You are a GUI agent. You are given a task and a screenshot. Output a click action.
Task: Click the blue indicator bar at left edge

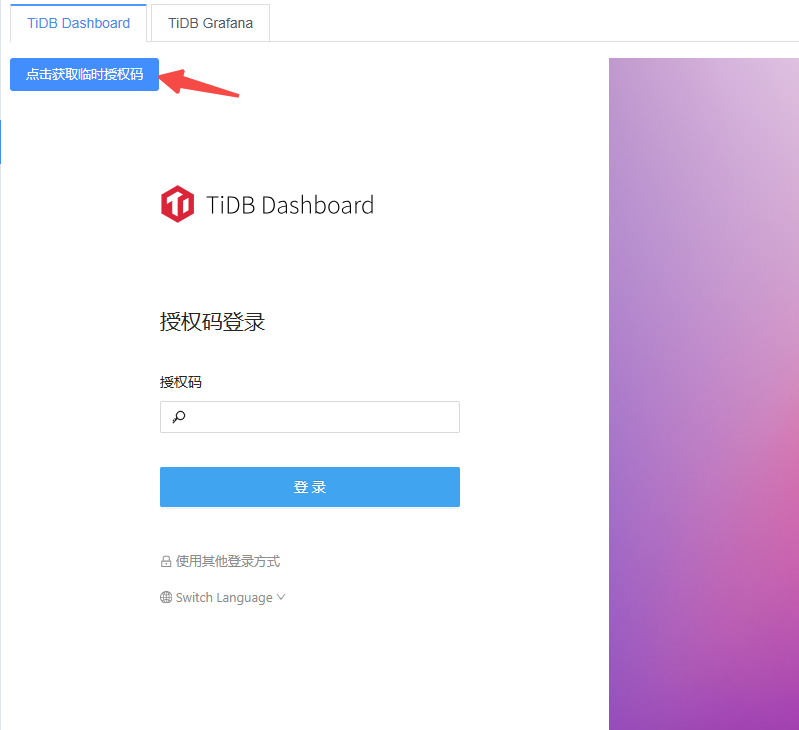click(x=1, y=142)
